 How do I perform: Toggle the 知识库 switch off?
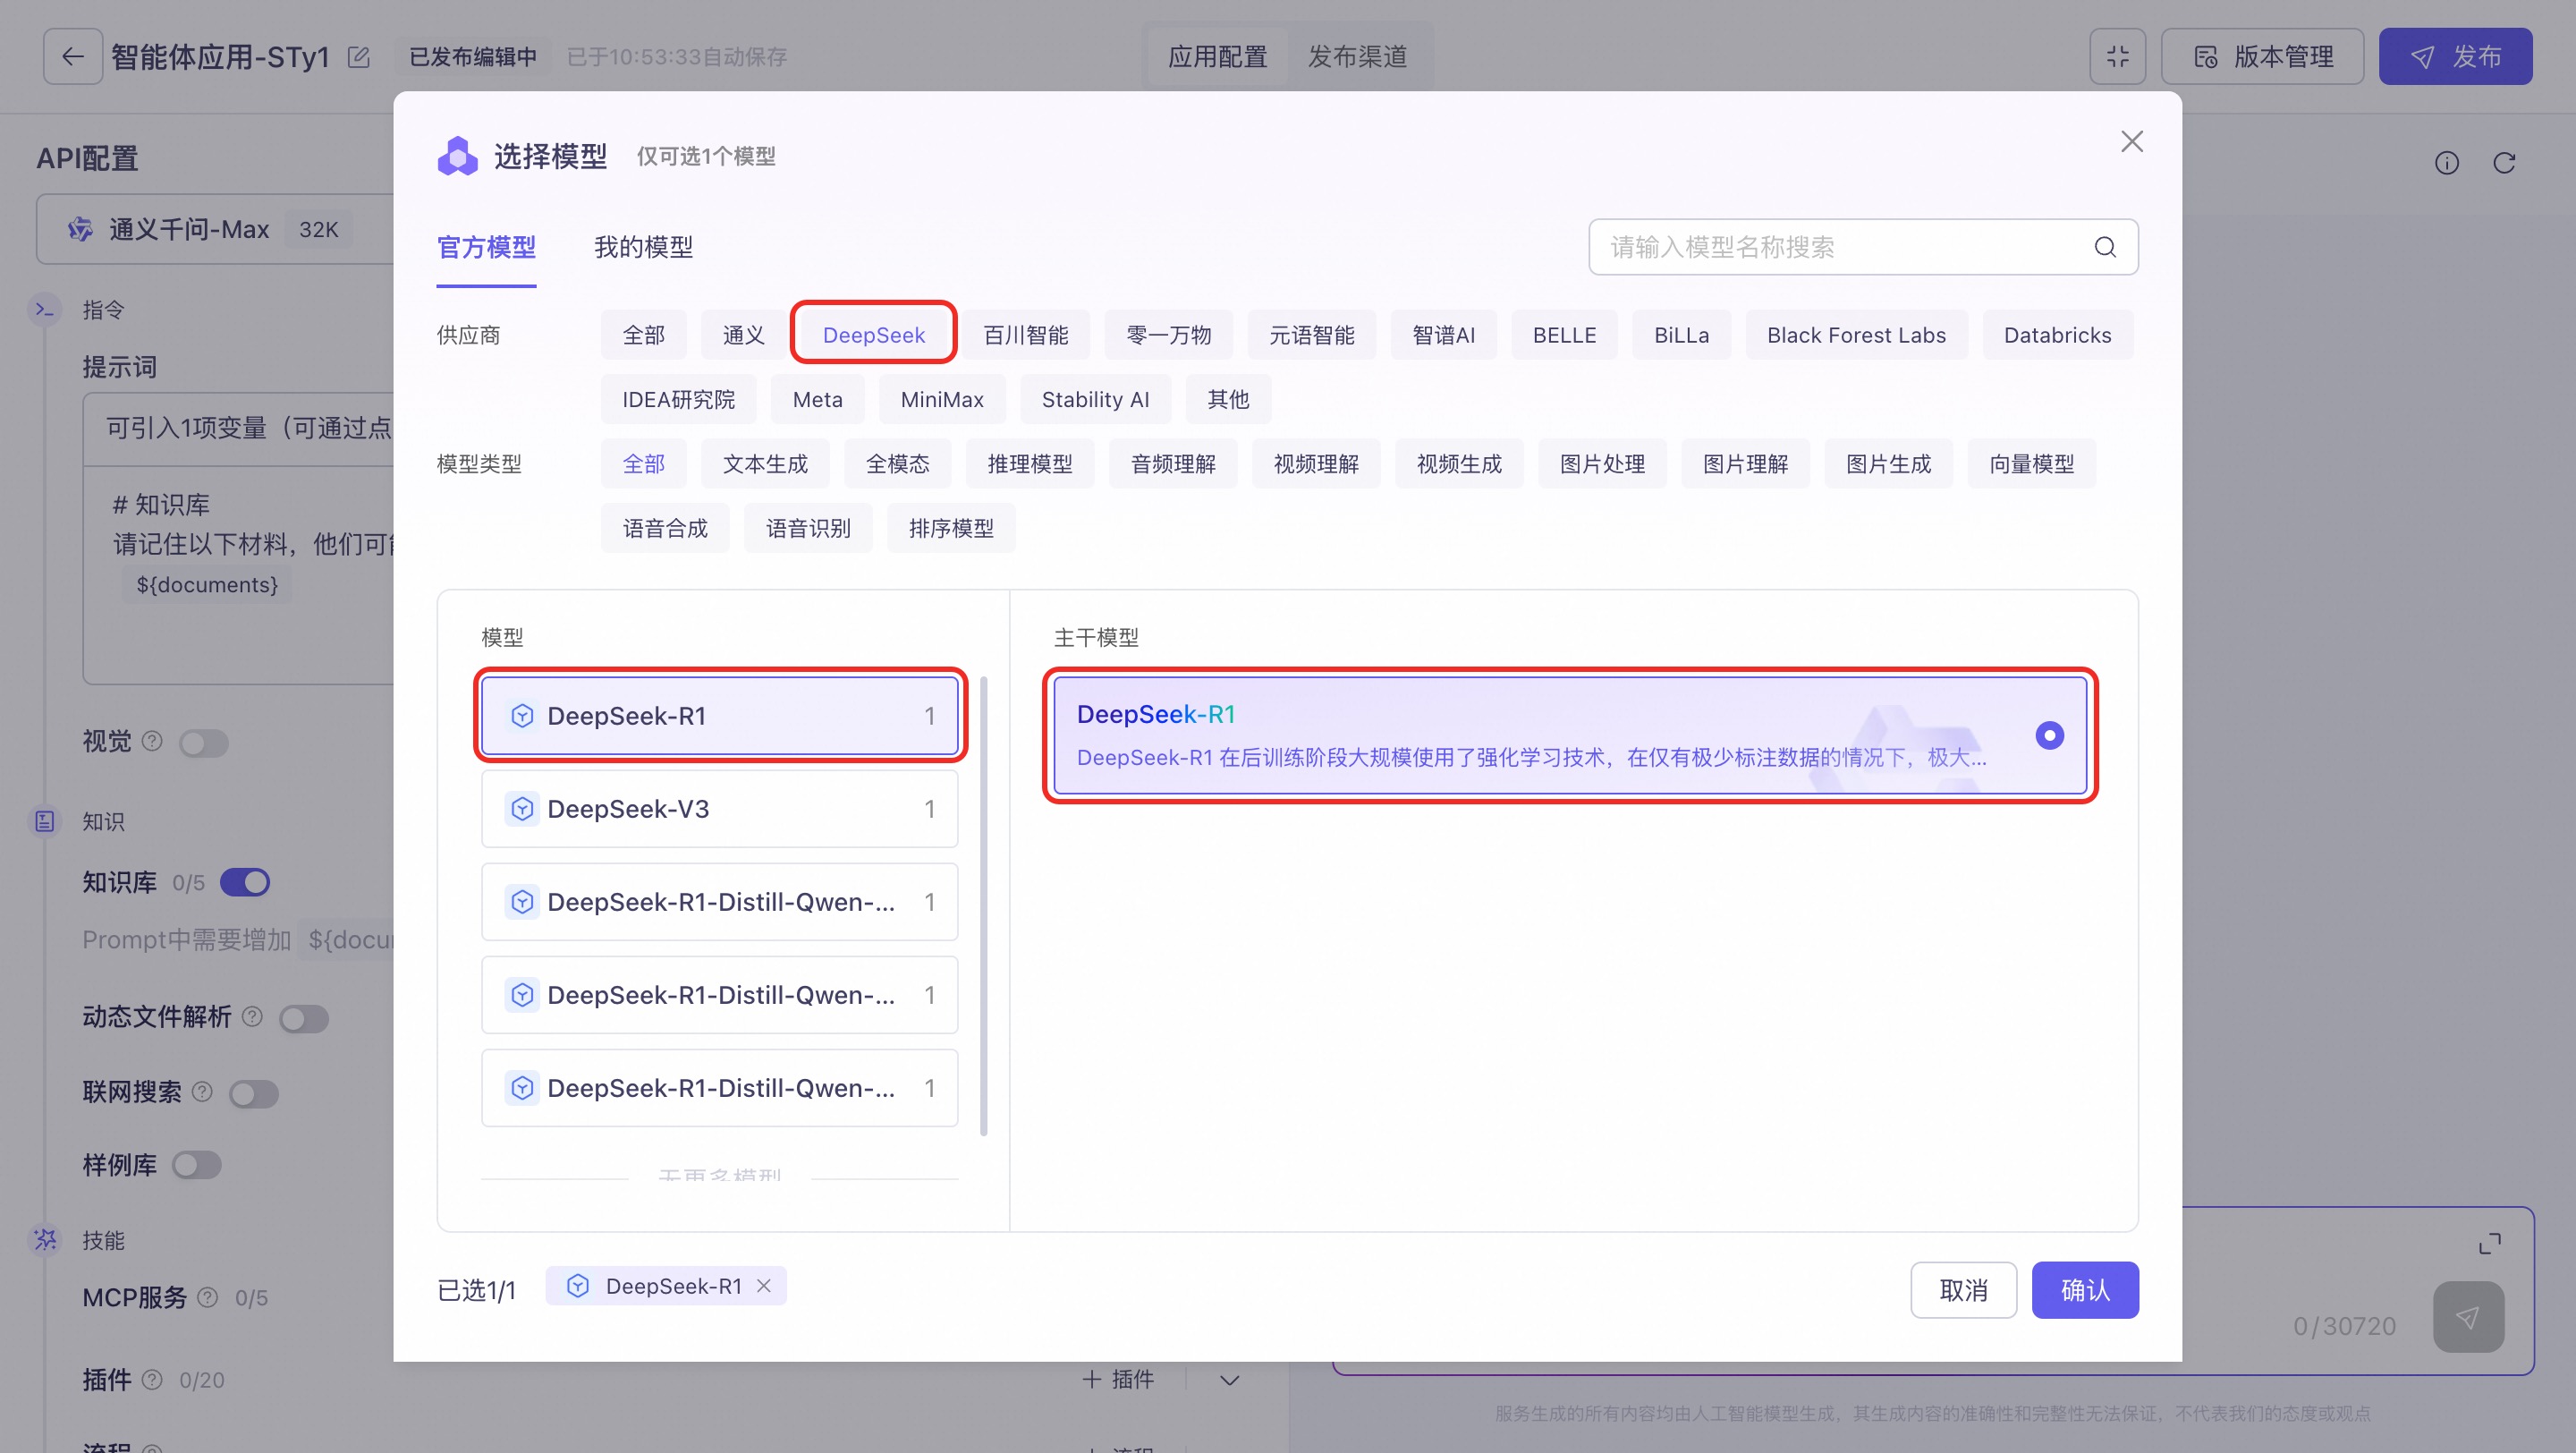coord(245,882)
